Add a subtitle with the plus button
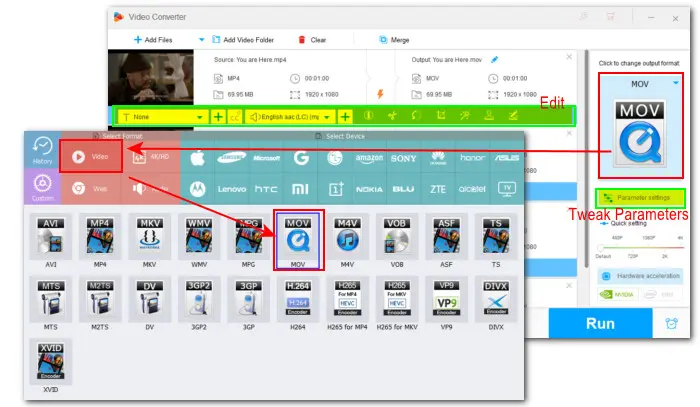The image size is (700, 407). (x=218, y=117)
